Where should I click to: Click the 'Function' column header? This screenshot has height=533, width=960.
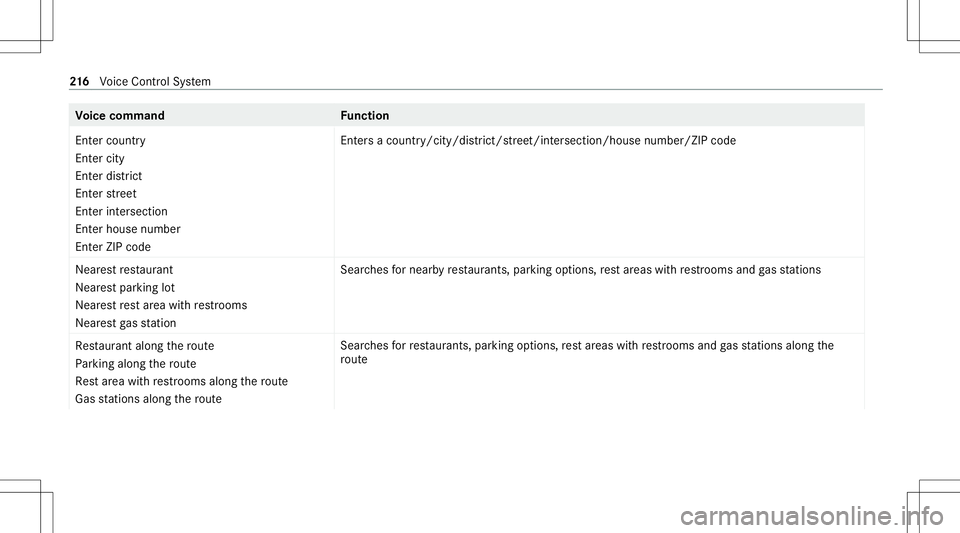365,116
